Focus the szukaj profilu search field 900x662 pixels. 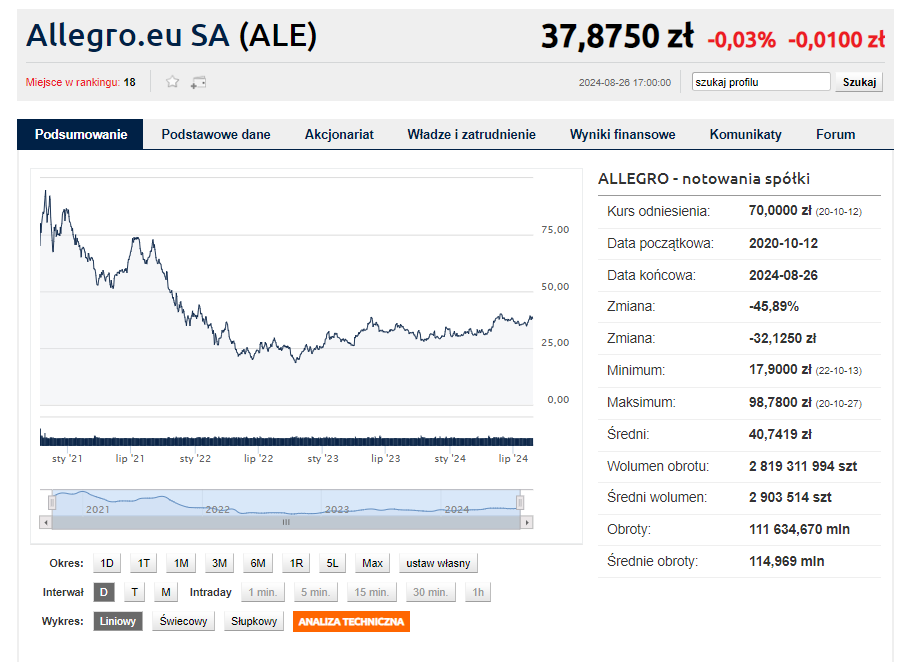pyautogui.click(x=761, y=82)
